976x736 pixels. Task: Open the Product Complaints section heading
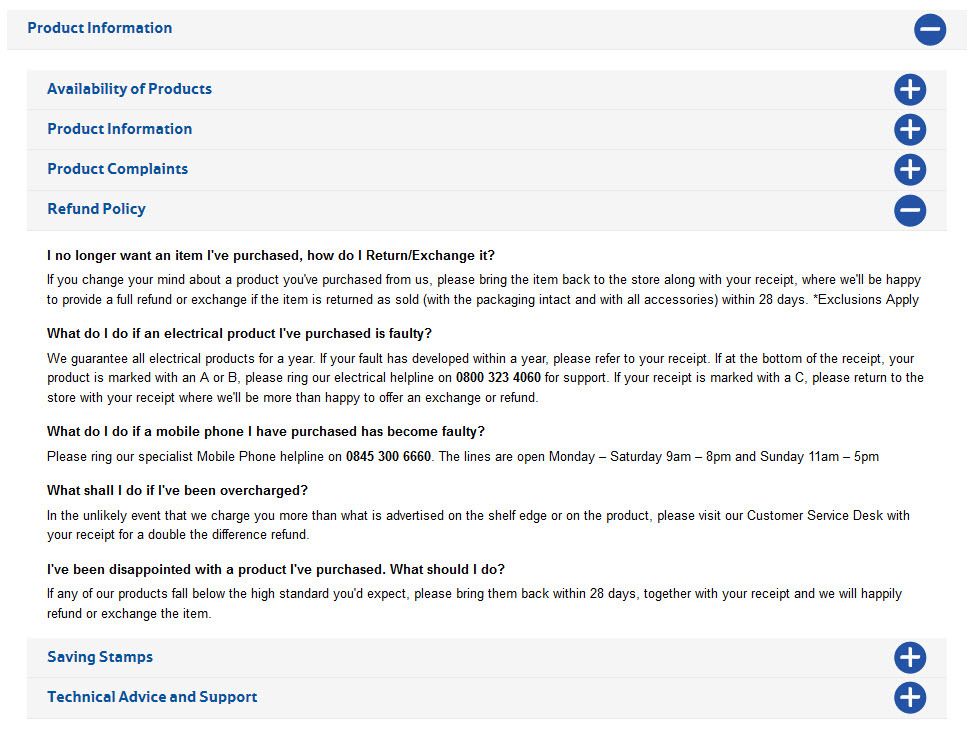coord(118,169)
